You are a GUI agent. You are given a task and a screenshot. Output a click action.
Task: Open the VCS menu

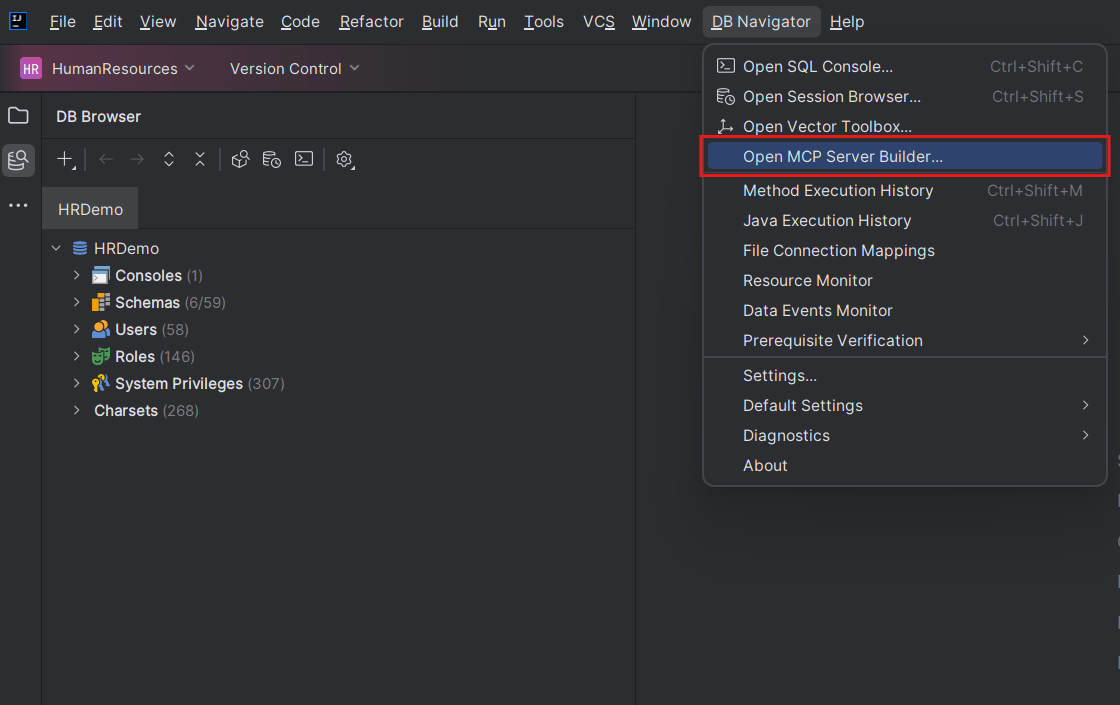coord(599,22)
